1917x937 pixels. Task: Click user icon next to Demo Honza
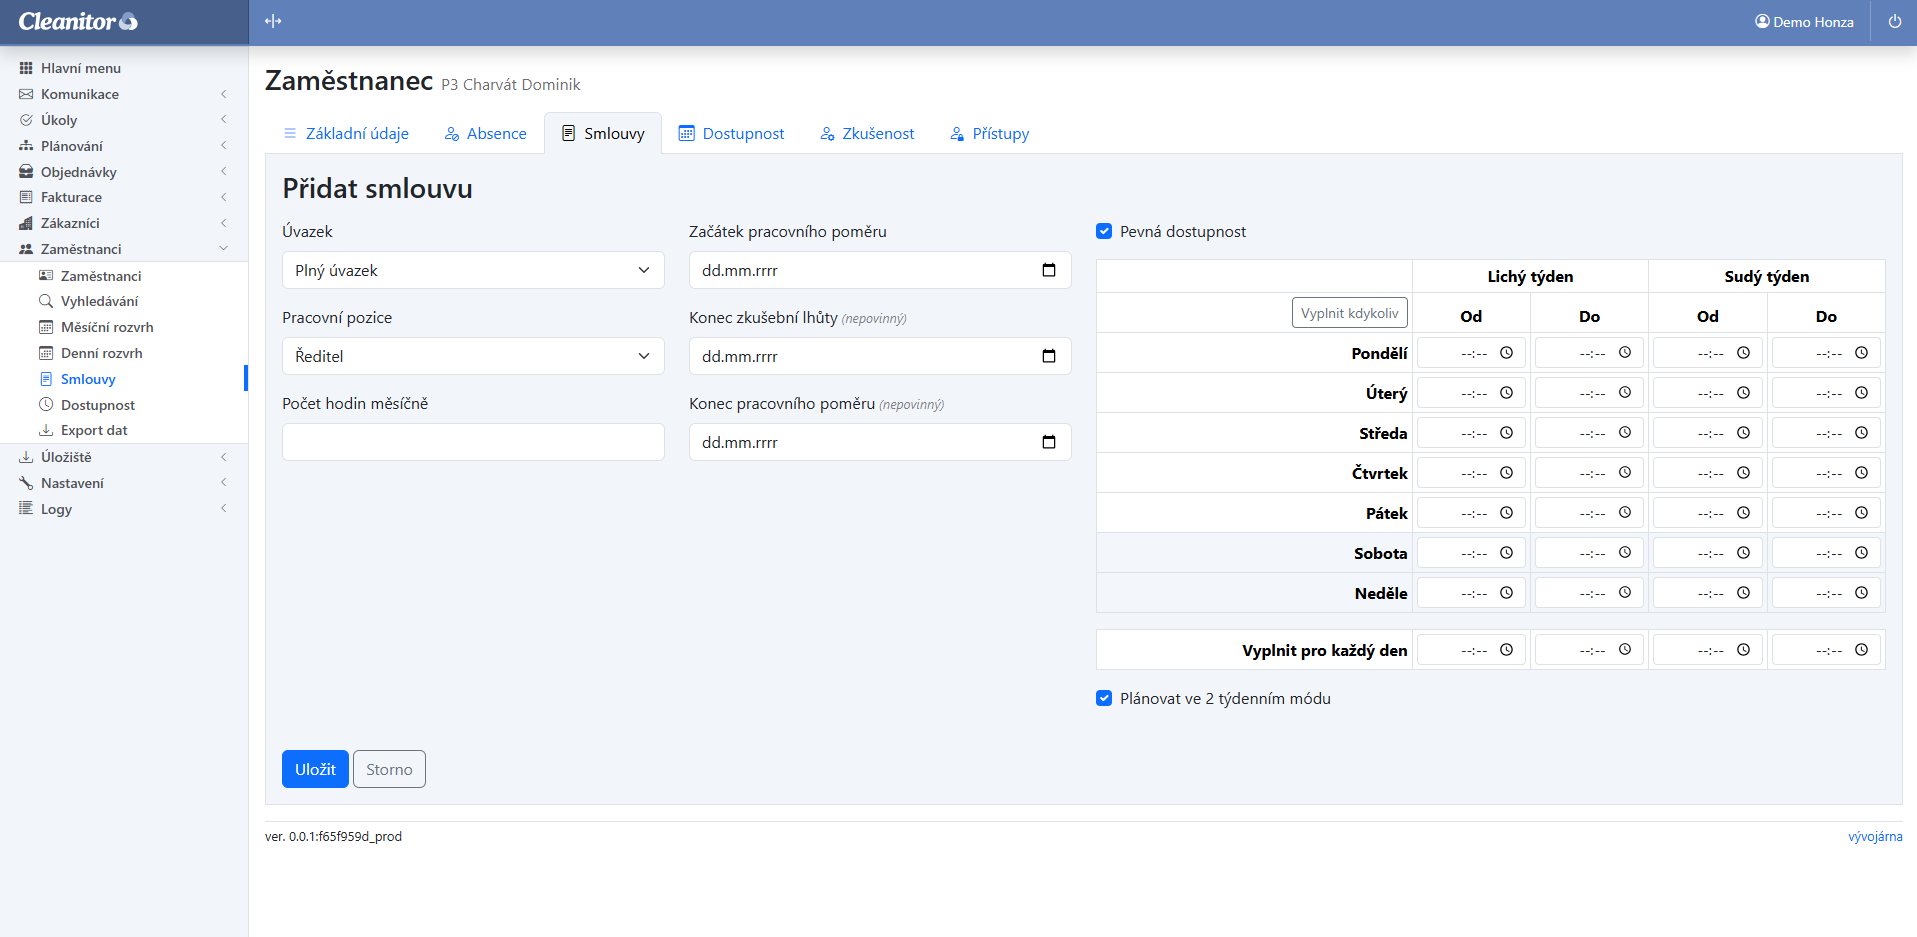pos(1762,21)
